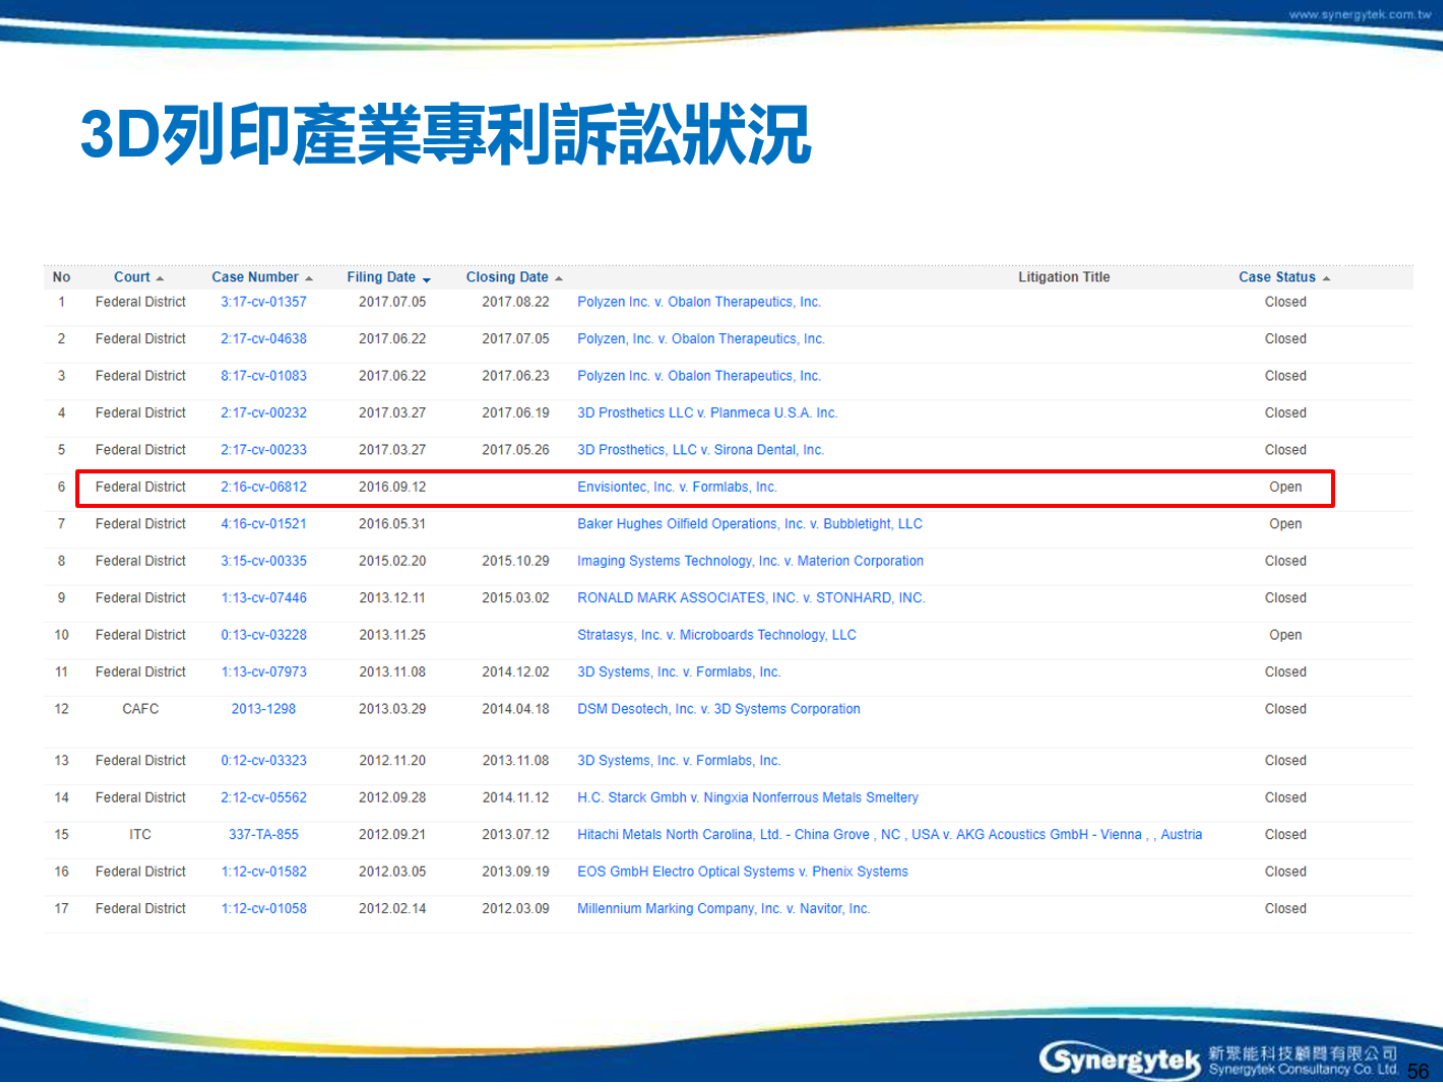
Task: Open 'Imaging Systems Technology v. Materion Corporation'
Action: 750,561
